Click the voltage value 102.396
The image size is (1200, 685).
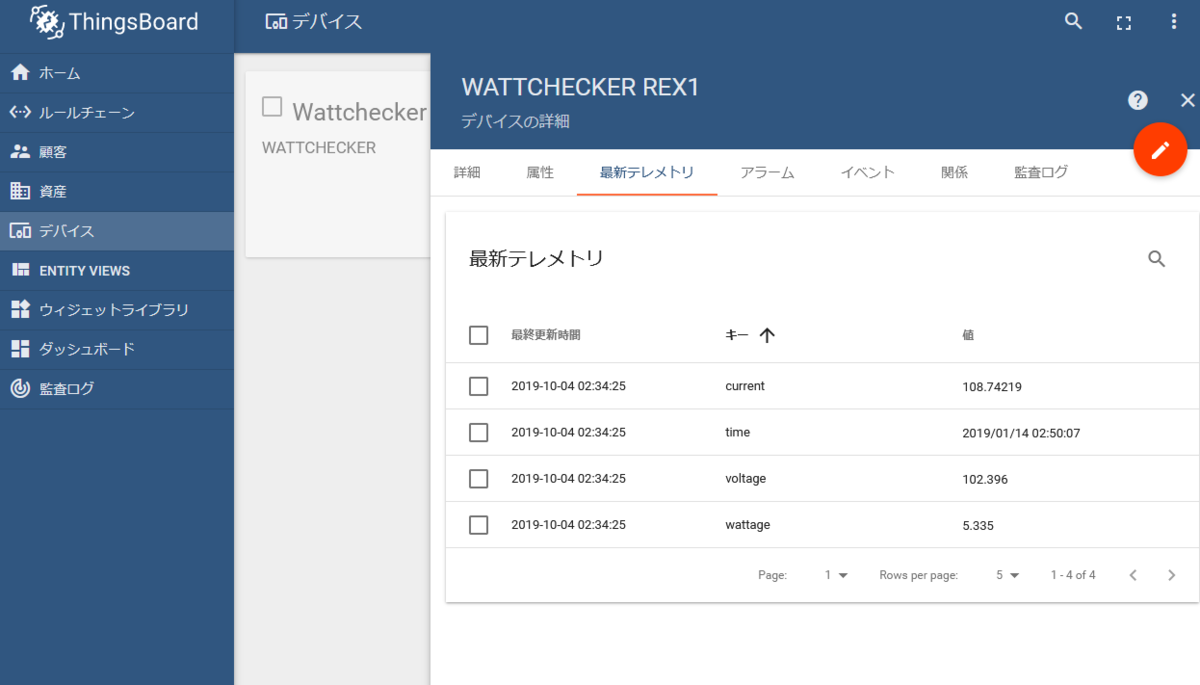point(984,479)
